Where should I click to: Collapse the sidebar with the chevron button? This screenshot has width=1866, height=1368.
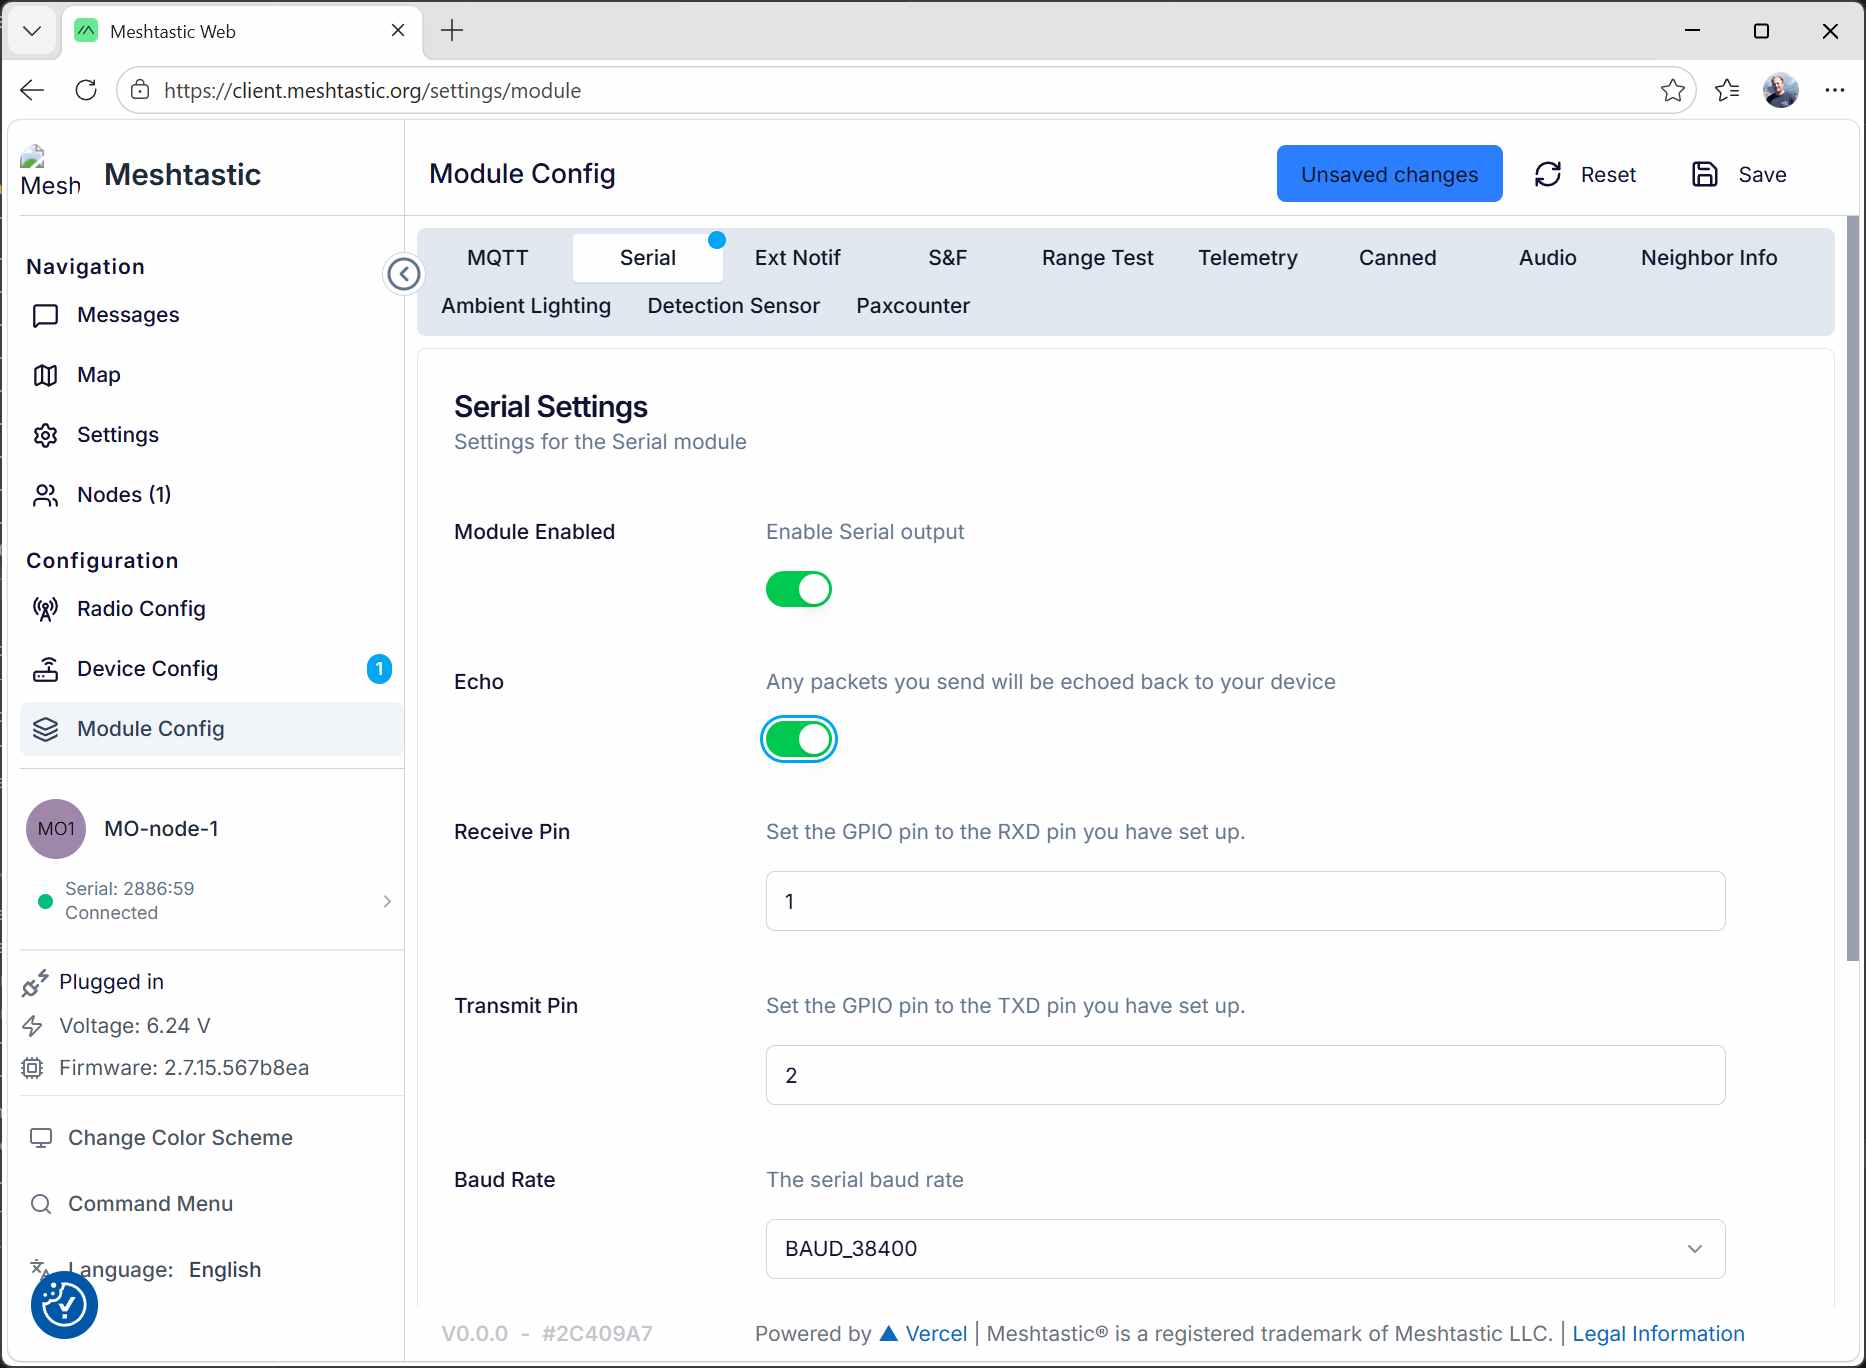404,273
